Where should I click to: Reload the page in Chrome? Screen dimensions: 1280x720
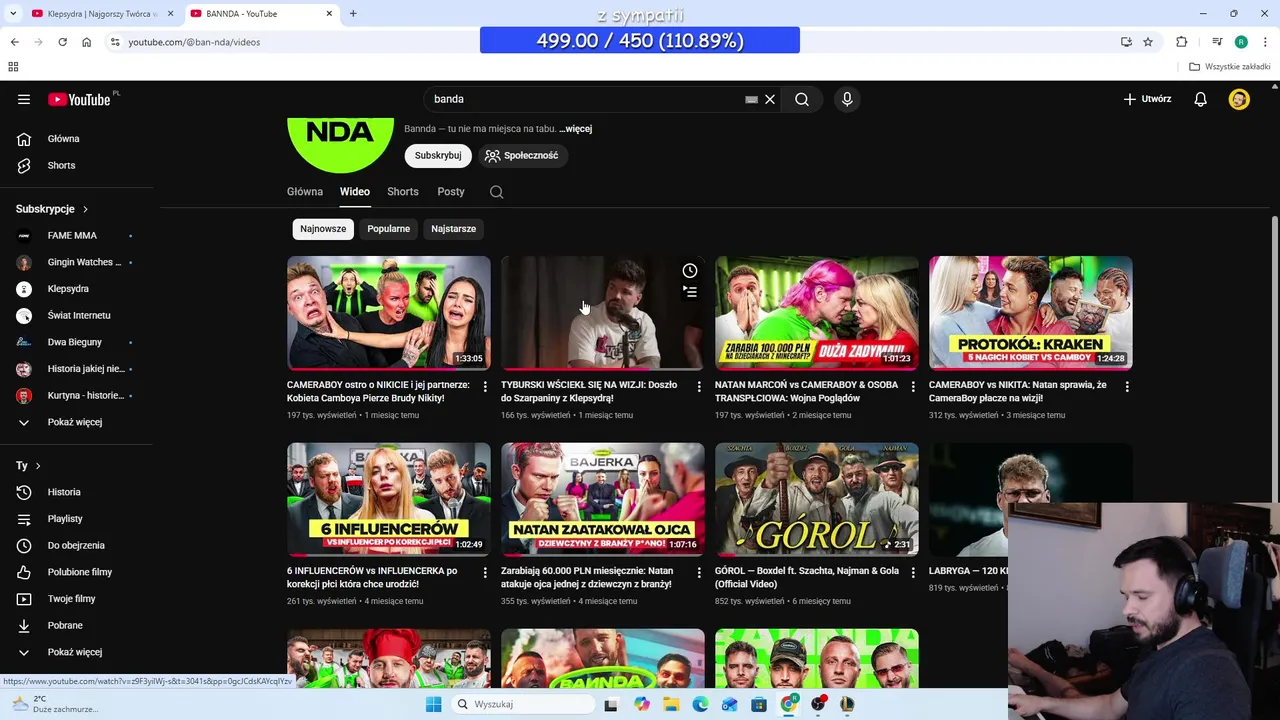[62, 42]
